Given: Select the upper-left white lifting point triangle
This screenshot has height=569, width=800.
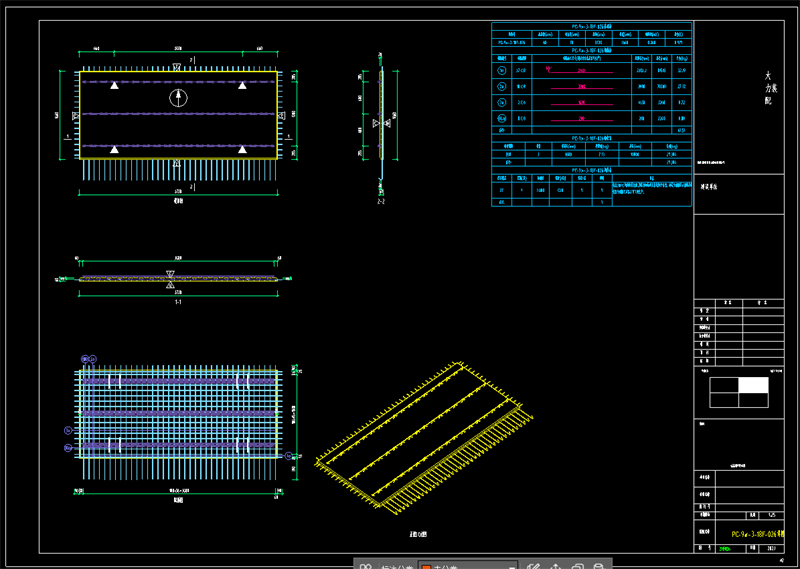Looking at the screenshot, I should [x=115, y=85].
